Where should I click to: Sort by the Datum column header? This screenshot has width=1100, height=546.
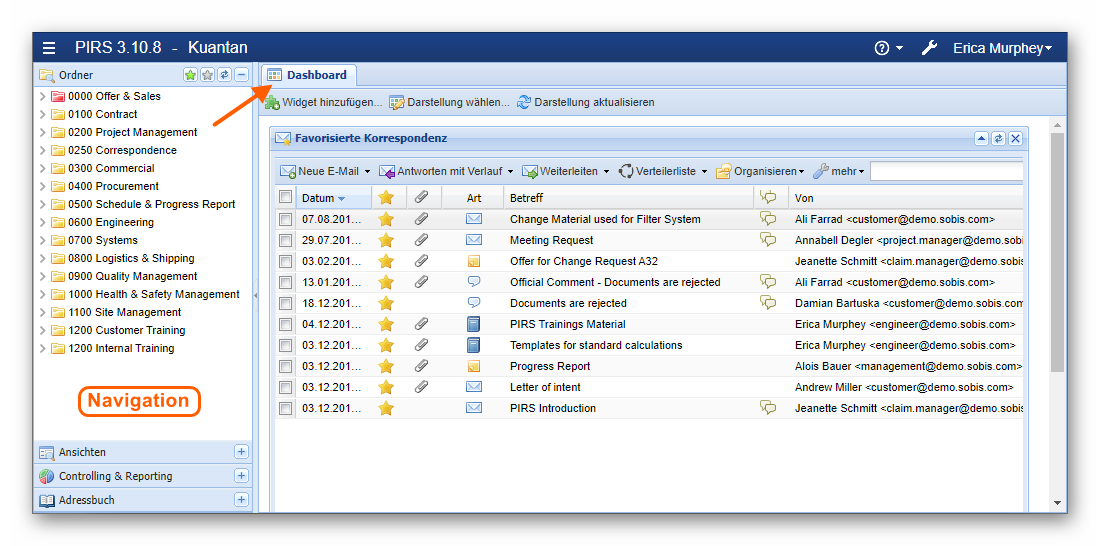click(334, 198)
